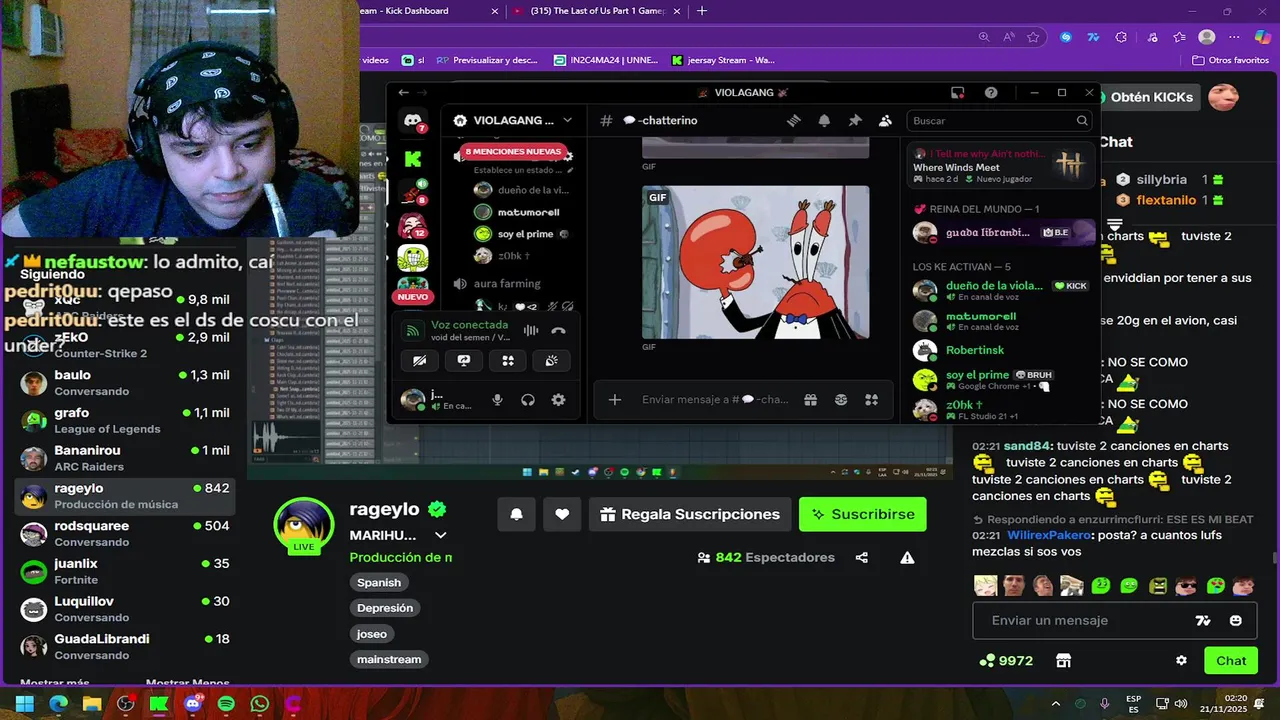Screen dimensions: 1280x720
Task: Open juanlix channel in following list
Action: coord(126,571)
